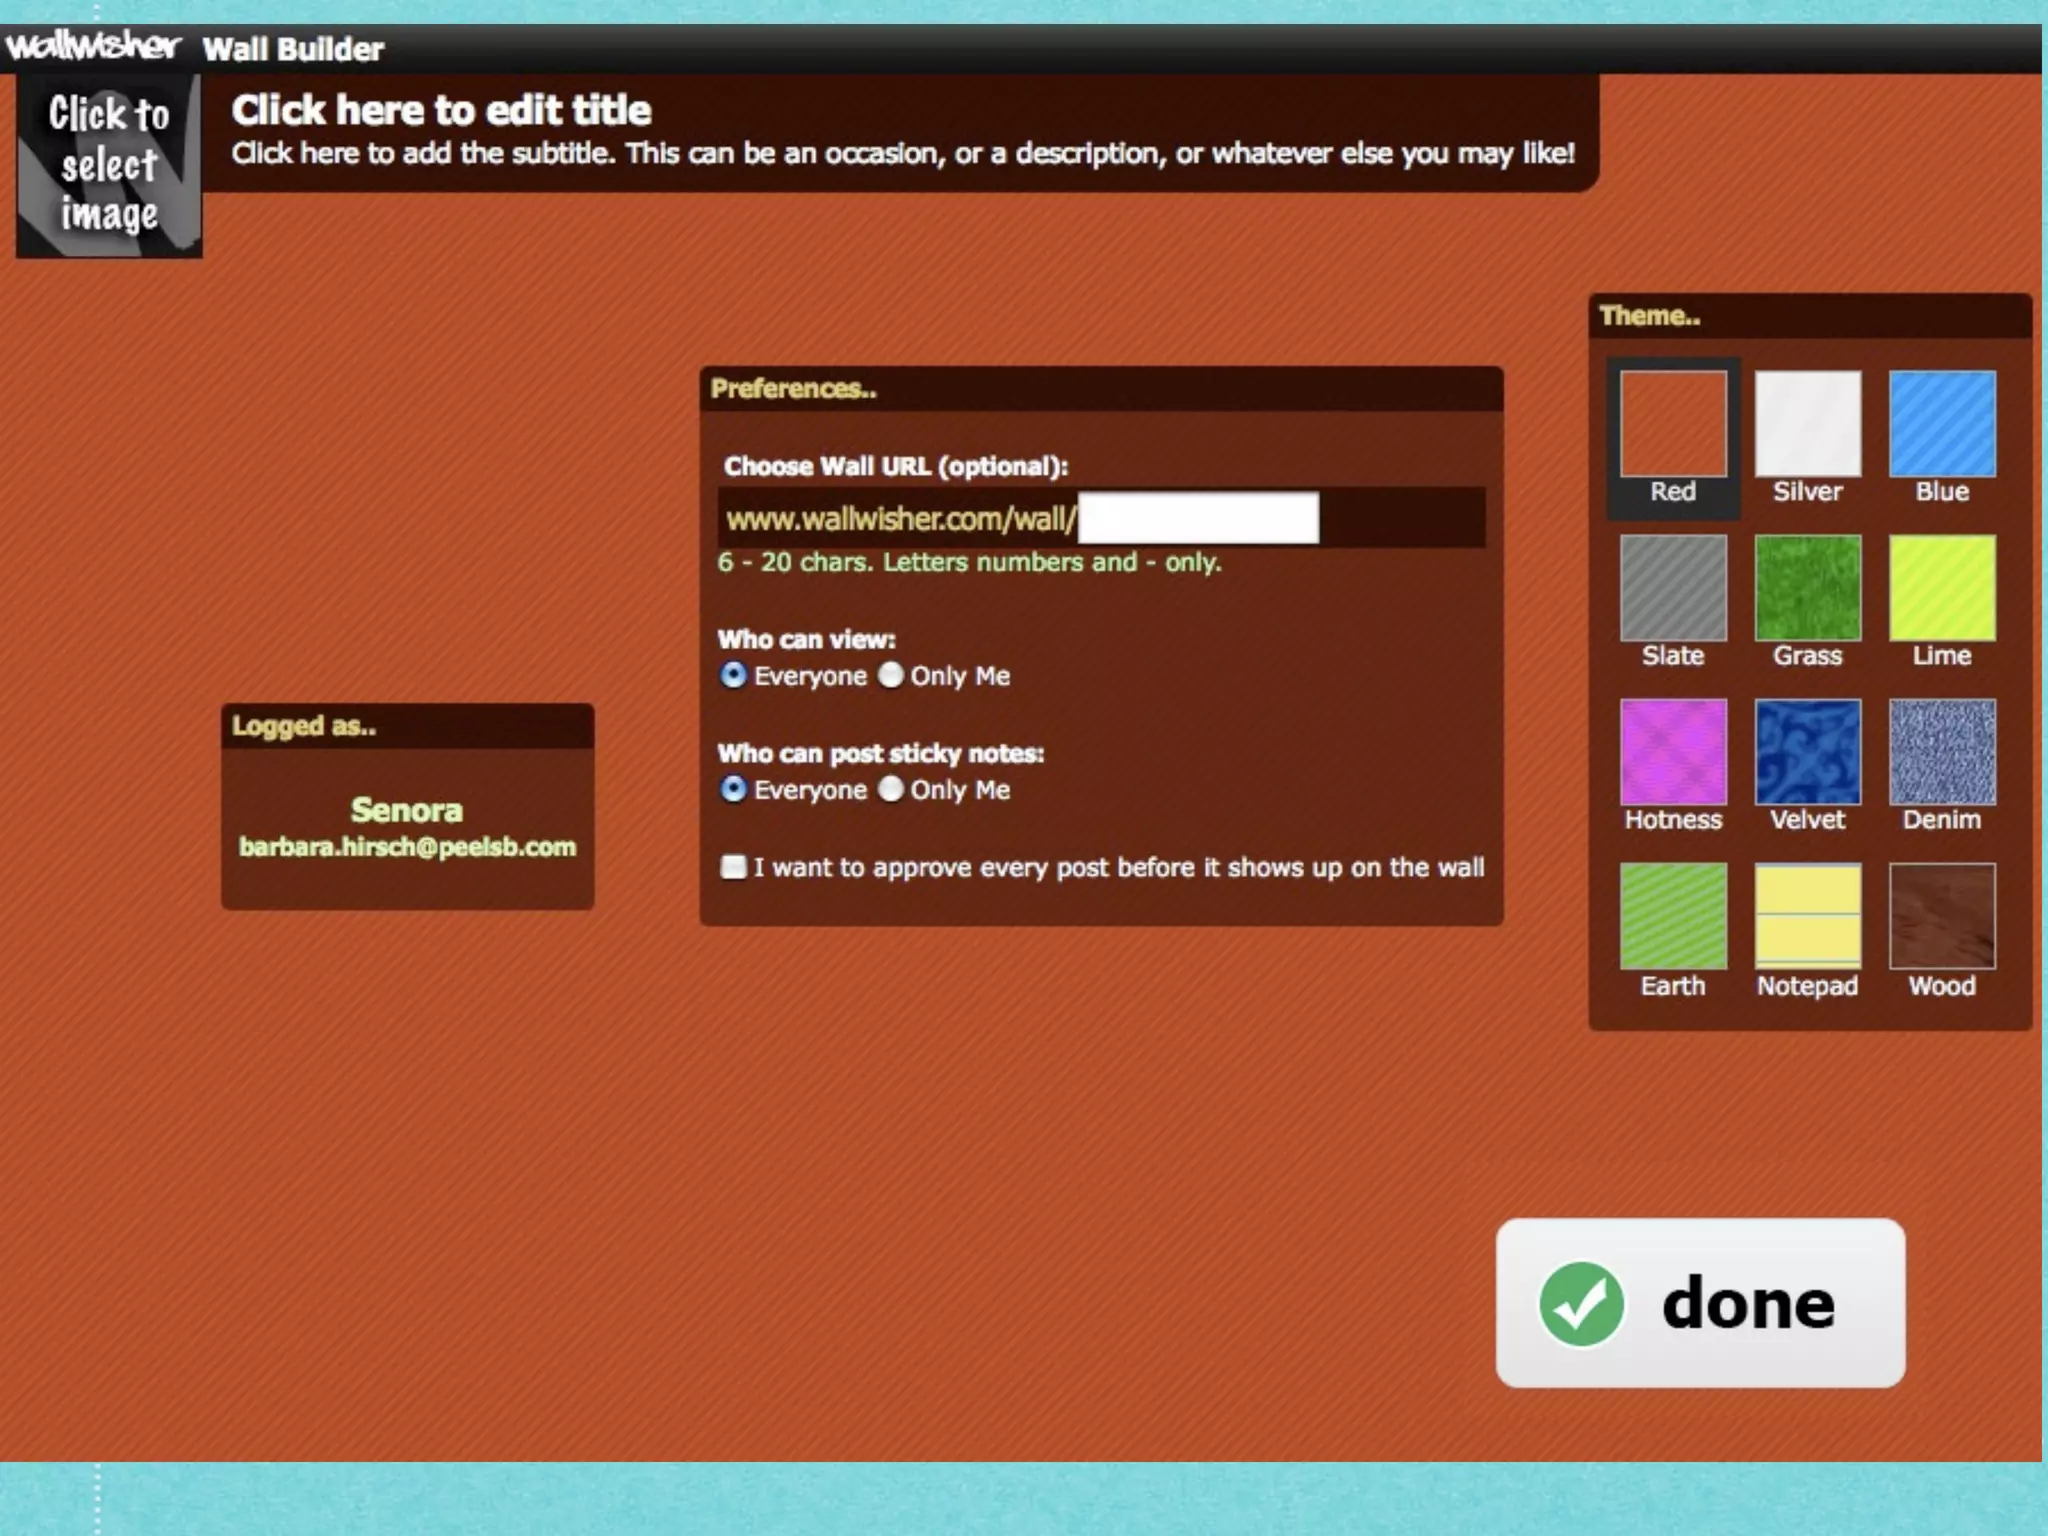Select the Velvet blue theme
The image size is (2048, 1536).
[x=1807, y=752]
